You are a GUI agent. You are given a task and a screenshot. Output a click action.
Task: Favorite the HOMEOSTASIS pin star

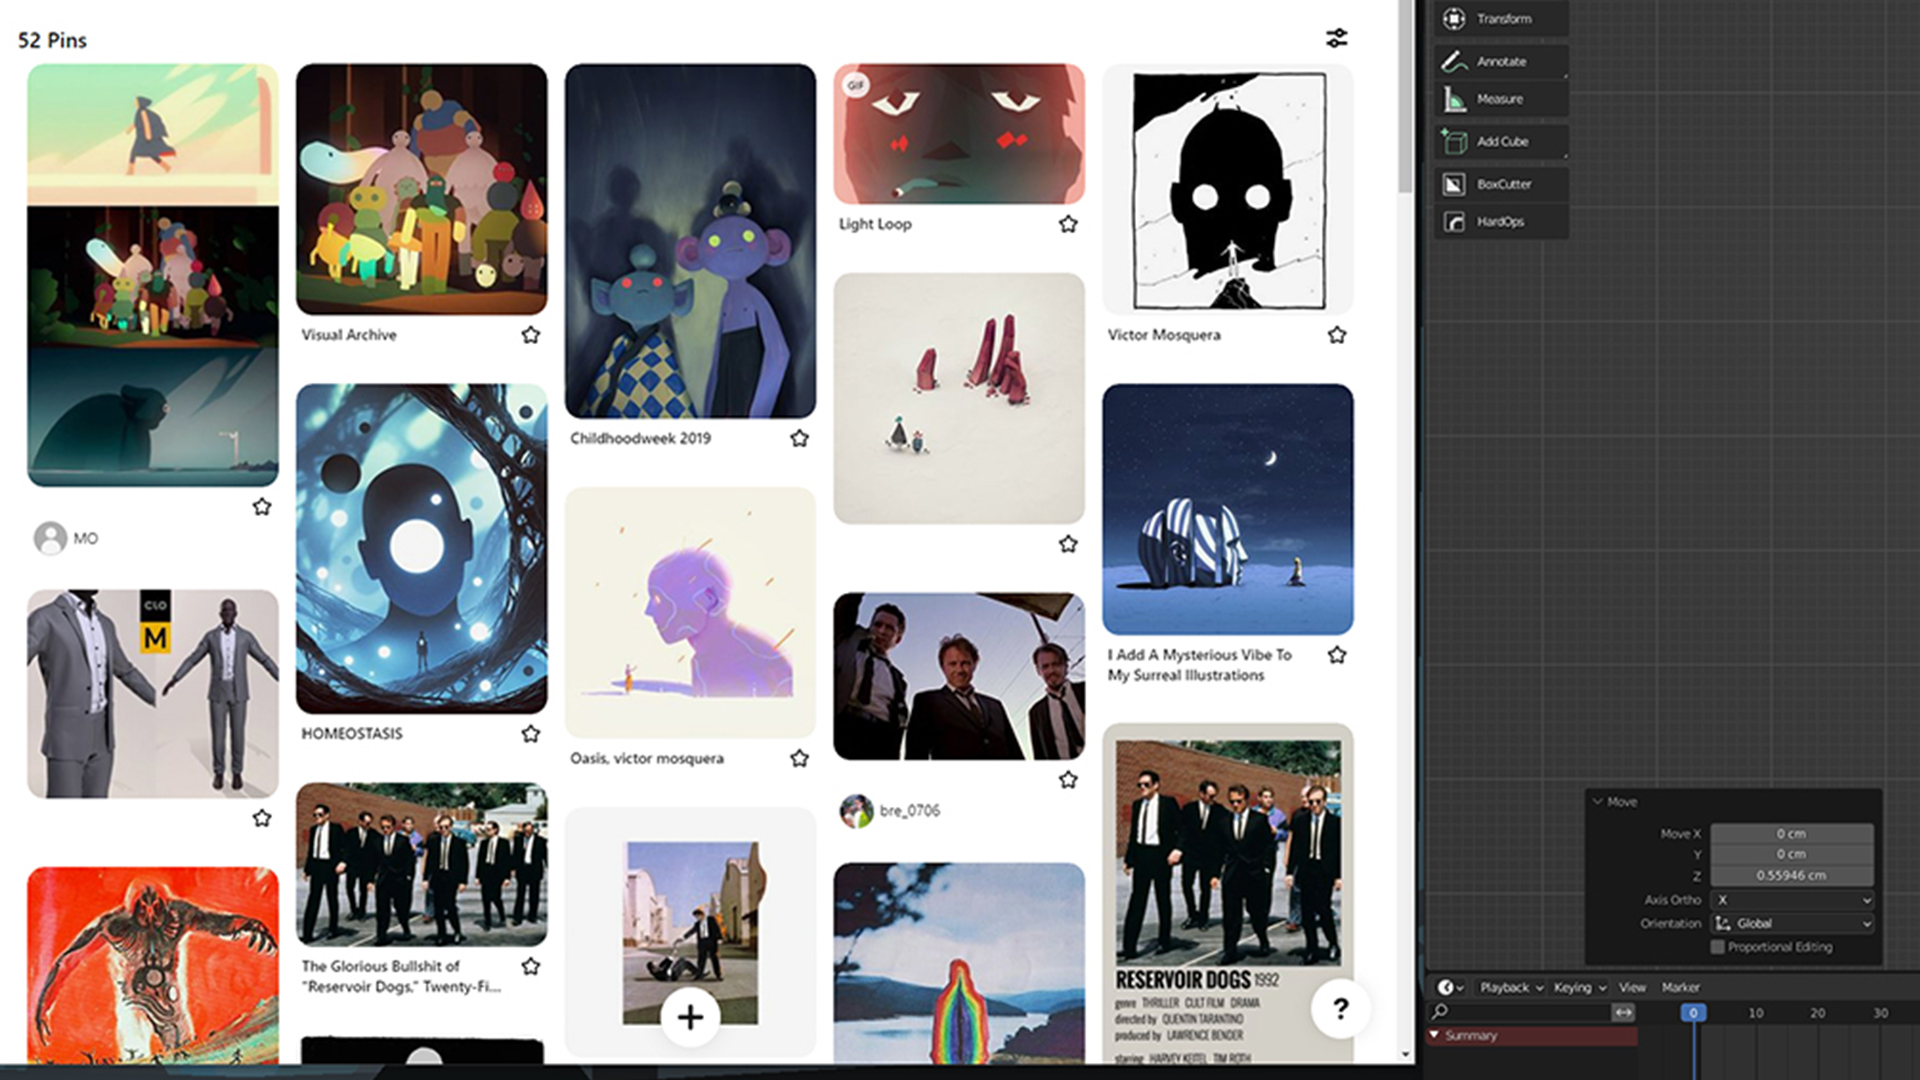pos(530,734)
